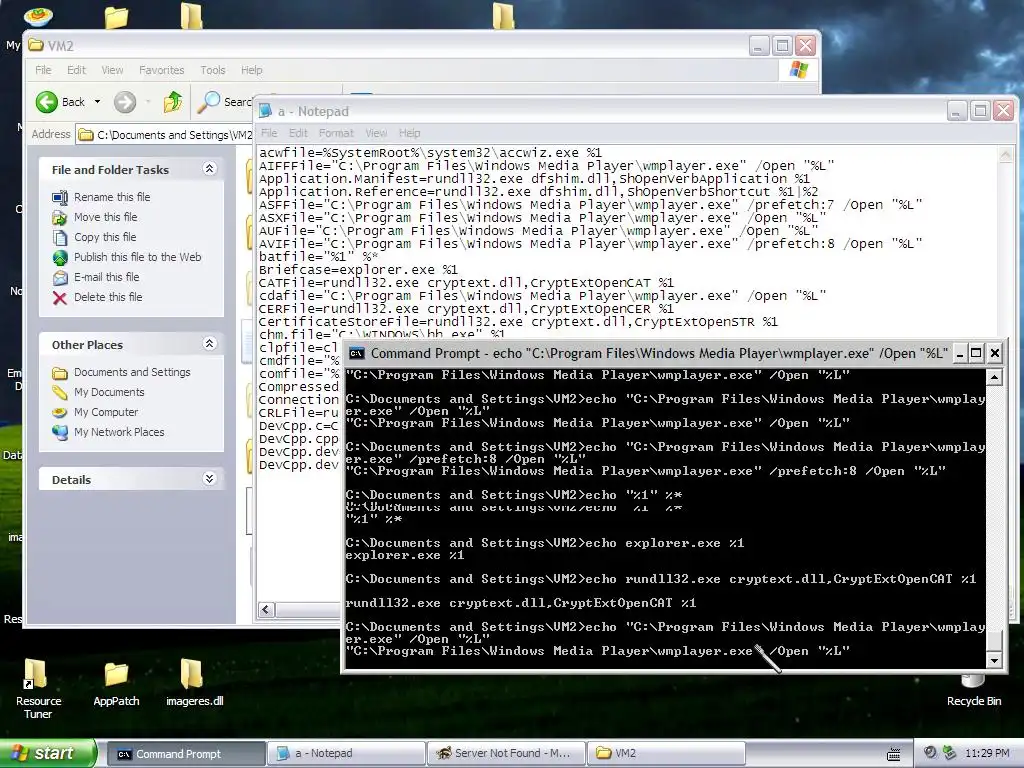Click the Forward arrow in VM2 Explorer

click(125, 102)
